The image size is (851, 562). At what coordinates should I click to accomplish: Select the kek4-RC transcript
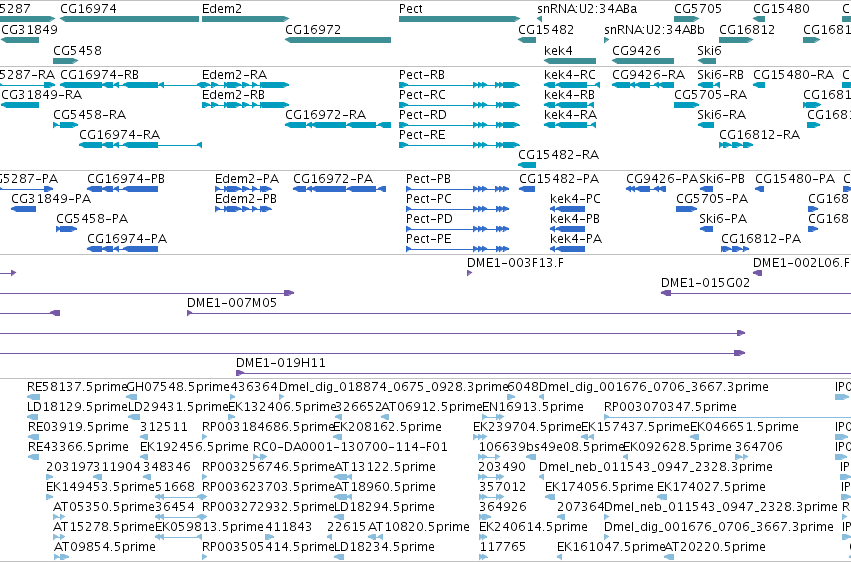[572, 85]
